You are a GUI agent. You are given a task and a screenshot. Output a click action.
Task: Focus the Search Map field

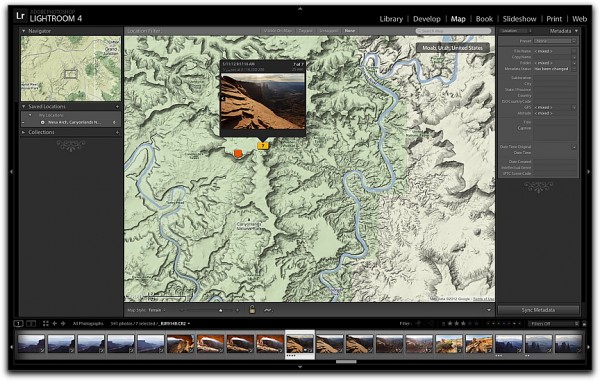453,31
